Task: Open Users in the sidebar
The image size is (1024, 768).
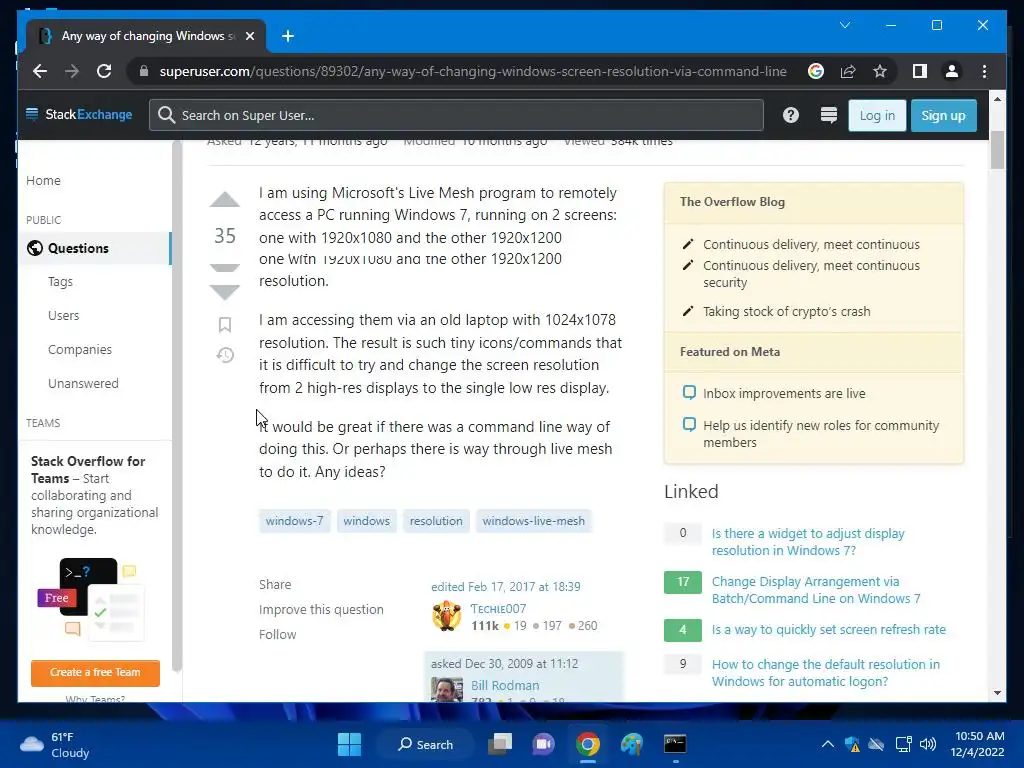Action: coord(63,315)
